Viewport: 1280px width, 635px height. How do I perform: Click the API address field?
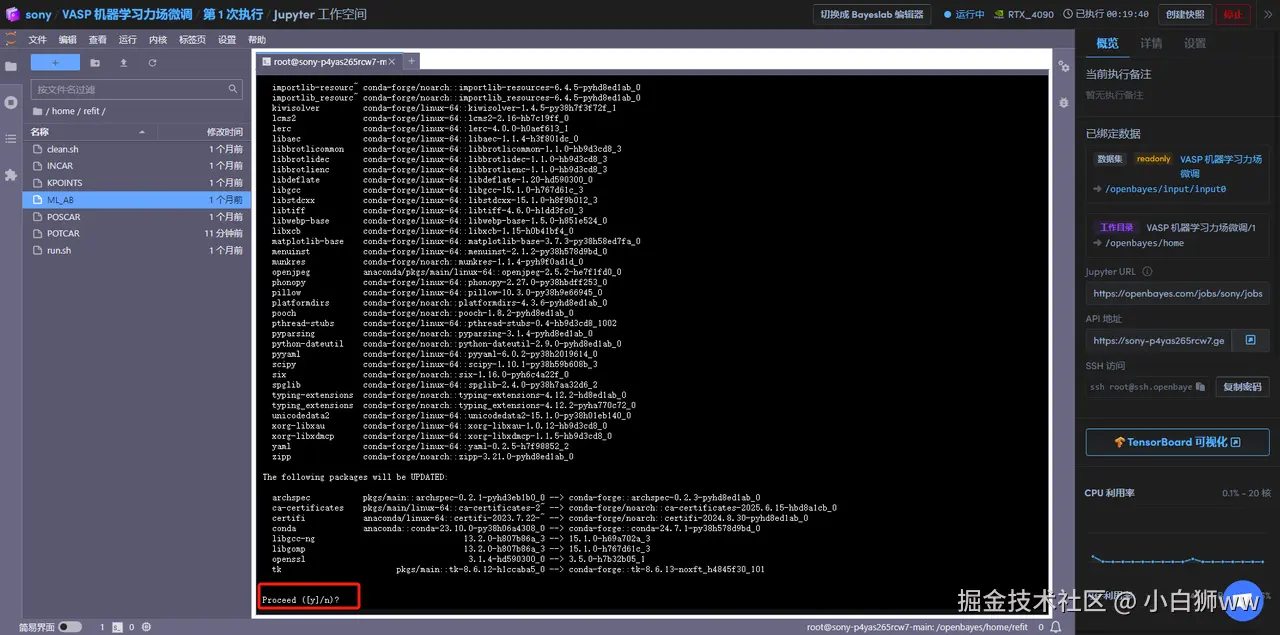(x=1158, y=340)
